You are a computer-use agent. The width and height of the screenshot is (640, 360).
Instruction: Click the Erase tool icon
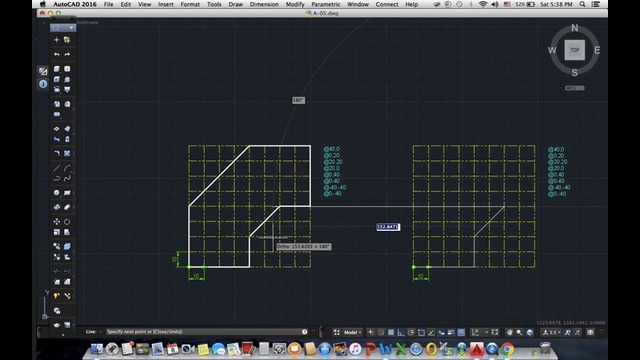click(67, 207)
